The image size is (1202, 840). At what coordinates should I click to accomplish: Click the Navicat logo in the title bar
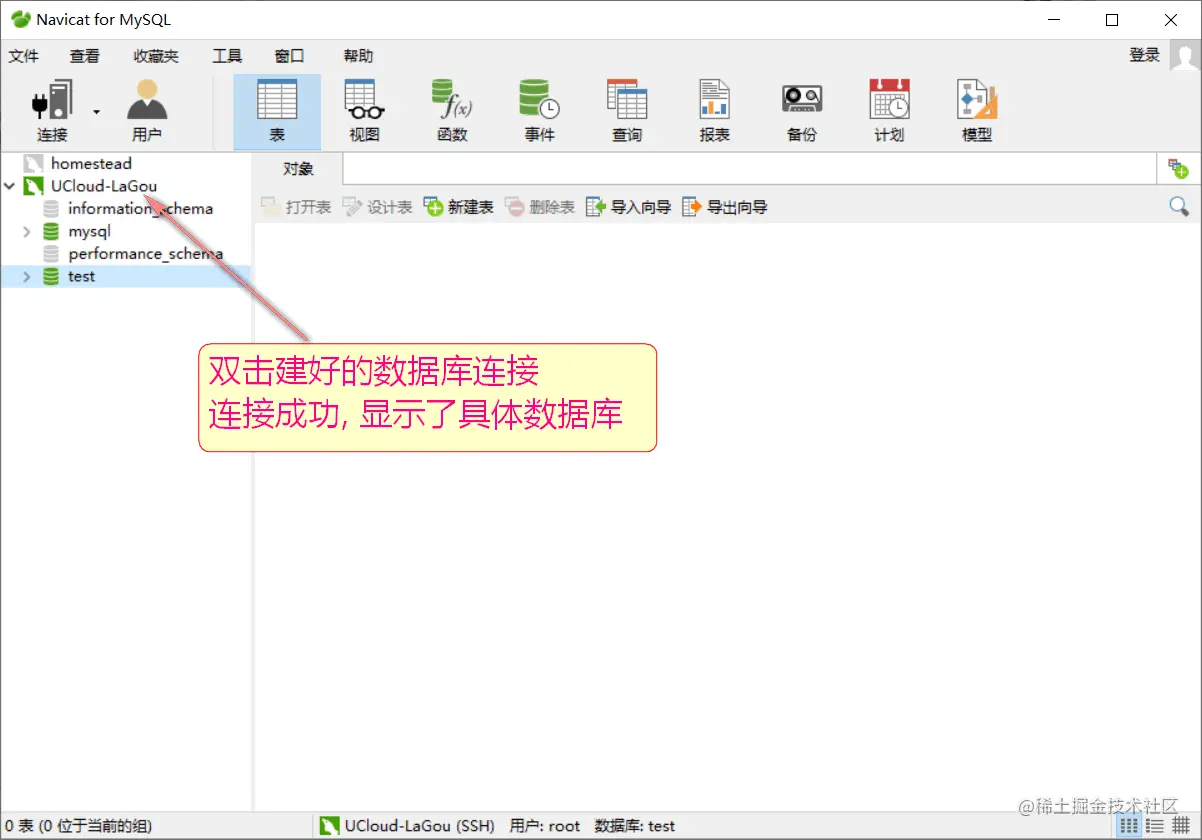[20, 20]
